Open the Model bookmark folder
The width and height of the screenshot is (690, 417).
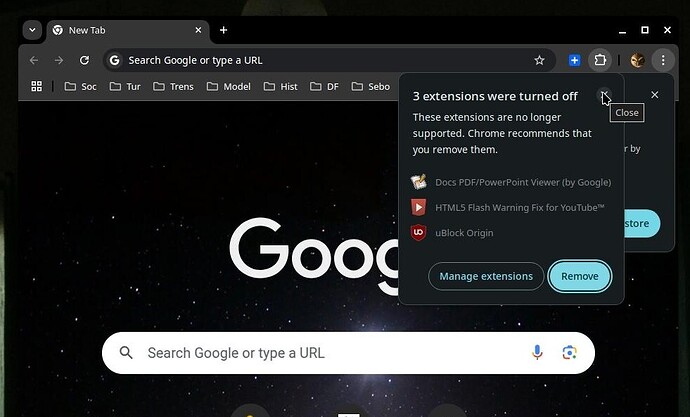tap(229, 87)
